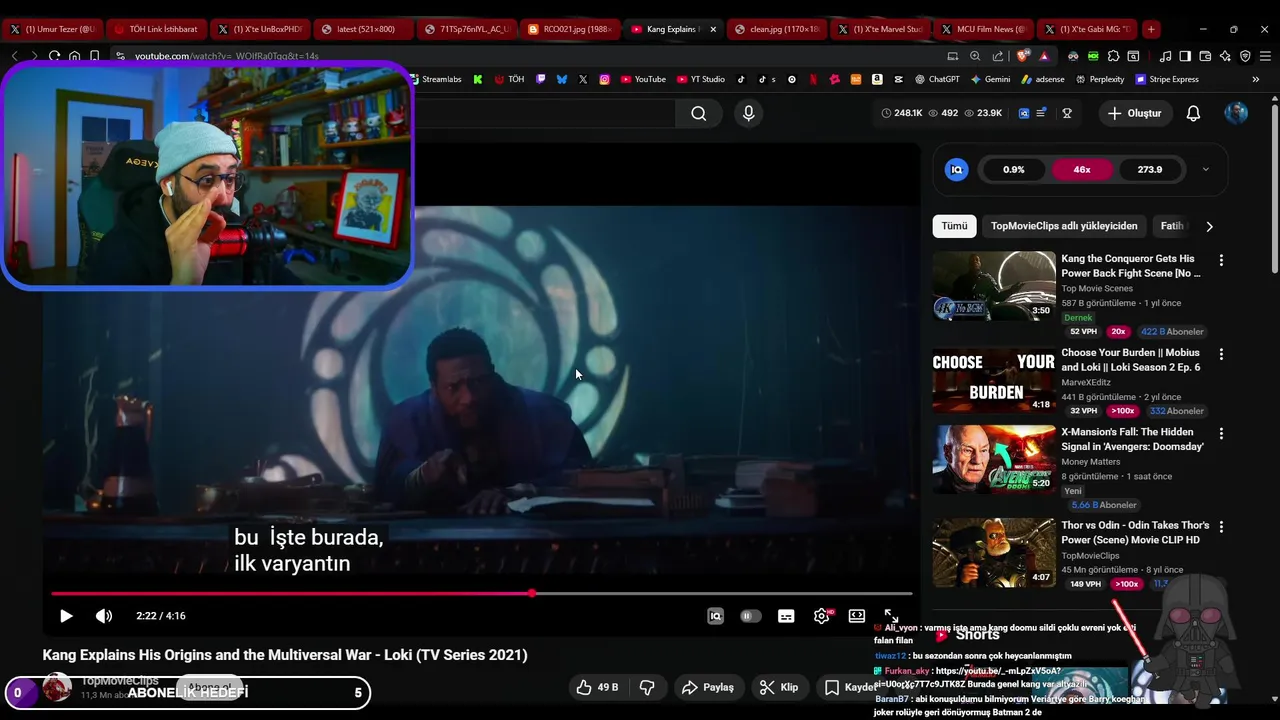Click the YouTube search magnifier button
The image size is (1280, 720).
[699, 114]
